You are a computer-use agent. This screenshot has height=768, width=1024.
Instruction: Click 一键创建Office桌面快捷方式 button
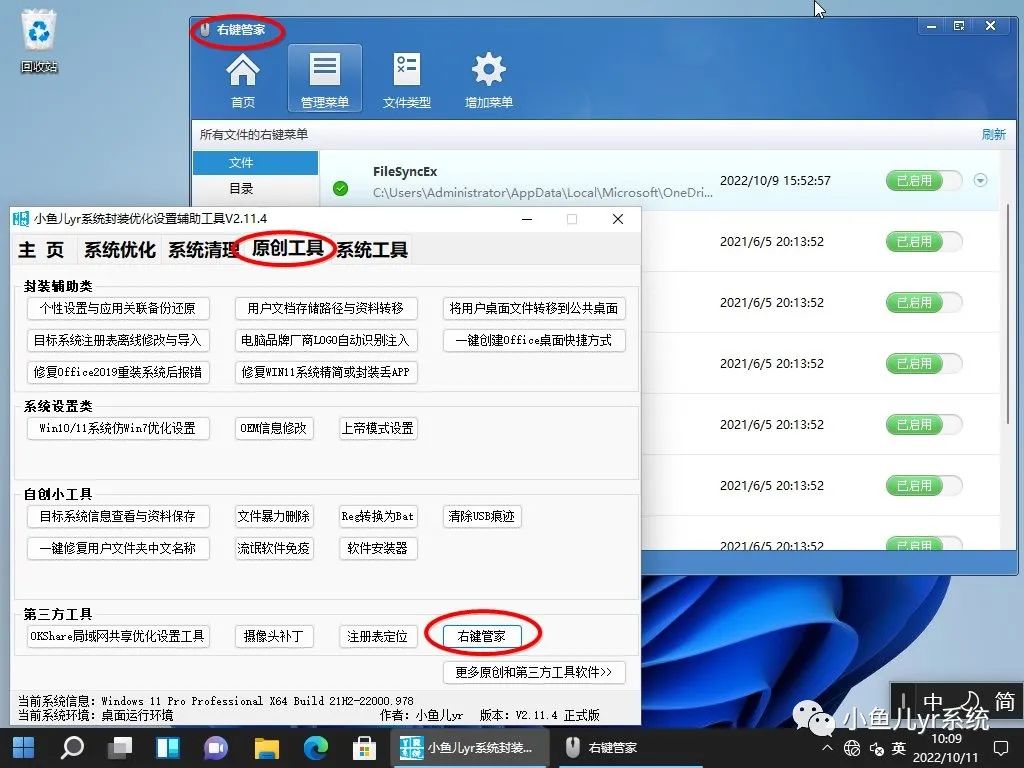tap(534, 340)
